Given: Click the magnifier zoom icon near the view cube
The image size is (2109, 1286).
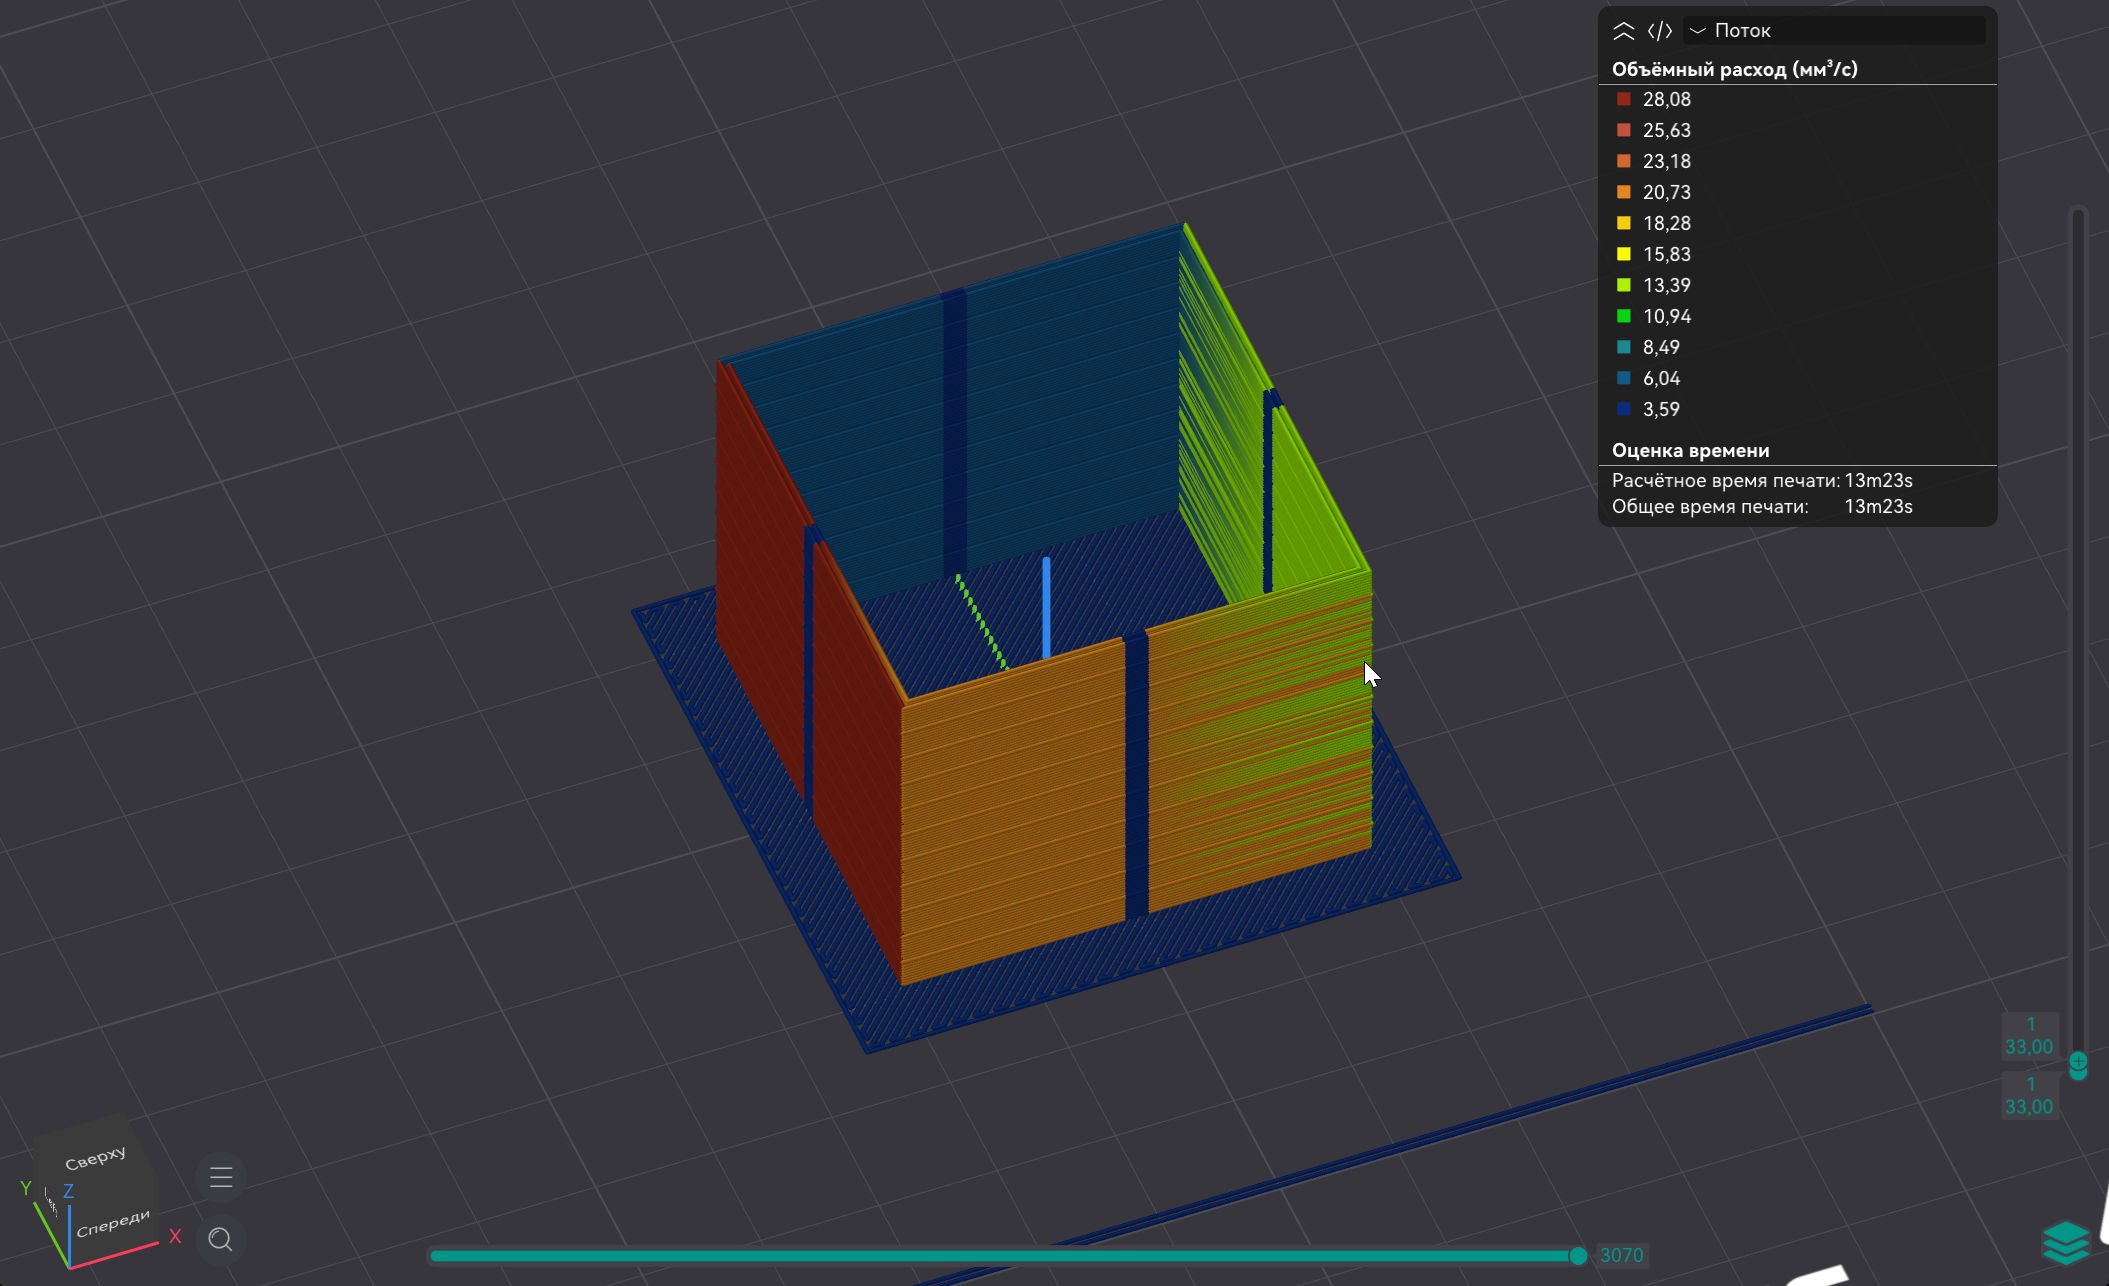Looking at the screenshot, I should [221, 1240].
